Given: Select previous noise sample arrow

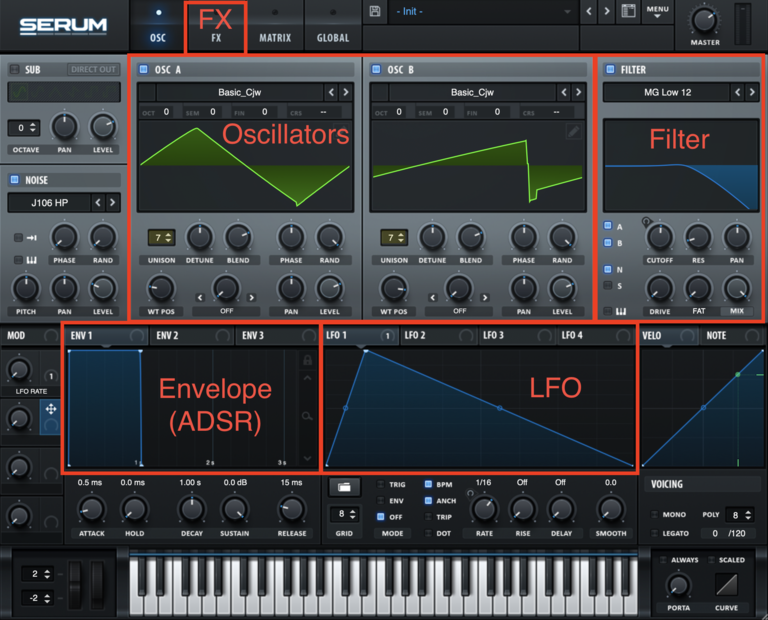Looking at the screenshot, I should [x=98, y=202].
